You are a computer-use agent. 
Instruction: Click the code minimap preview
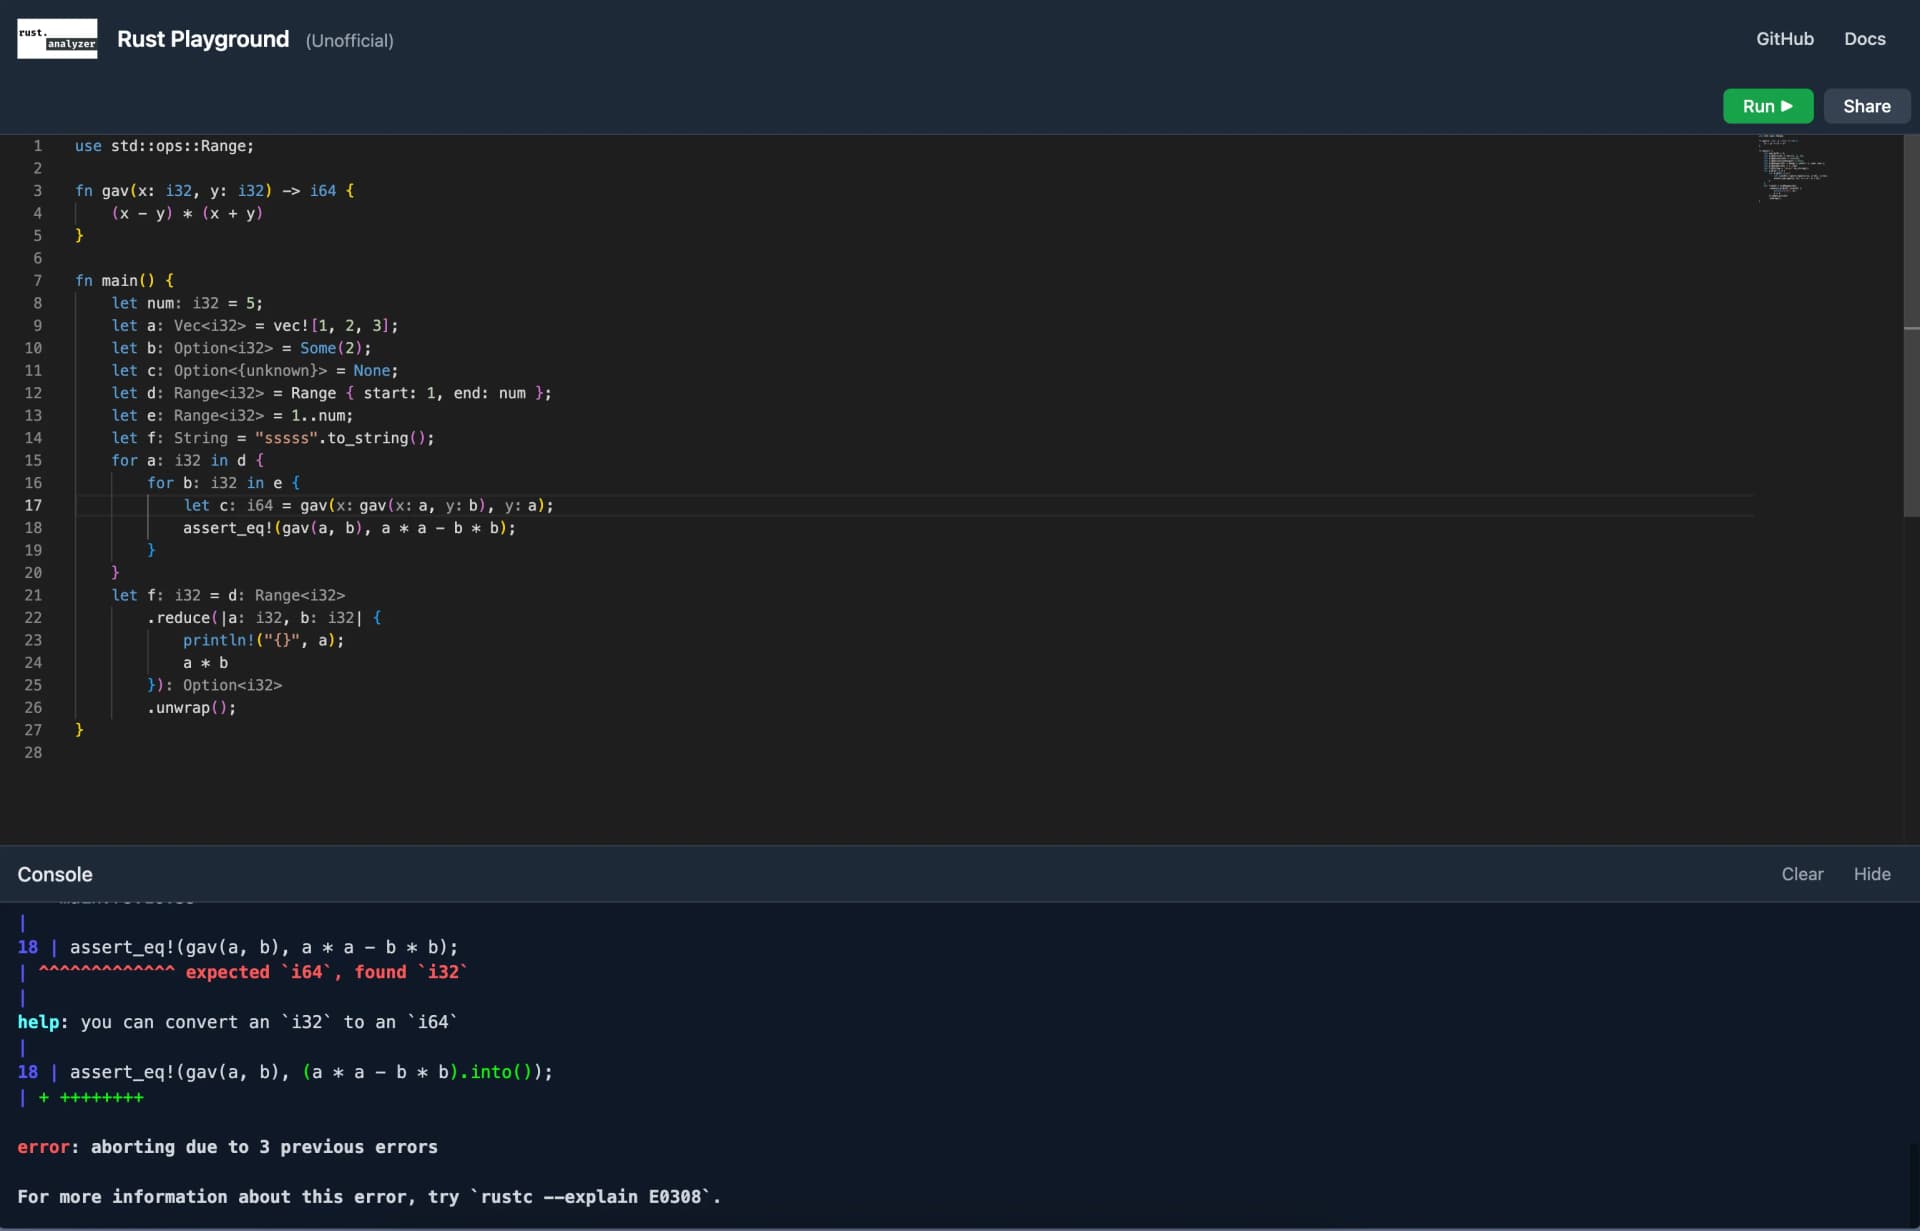1793,168
